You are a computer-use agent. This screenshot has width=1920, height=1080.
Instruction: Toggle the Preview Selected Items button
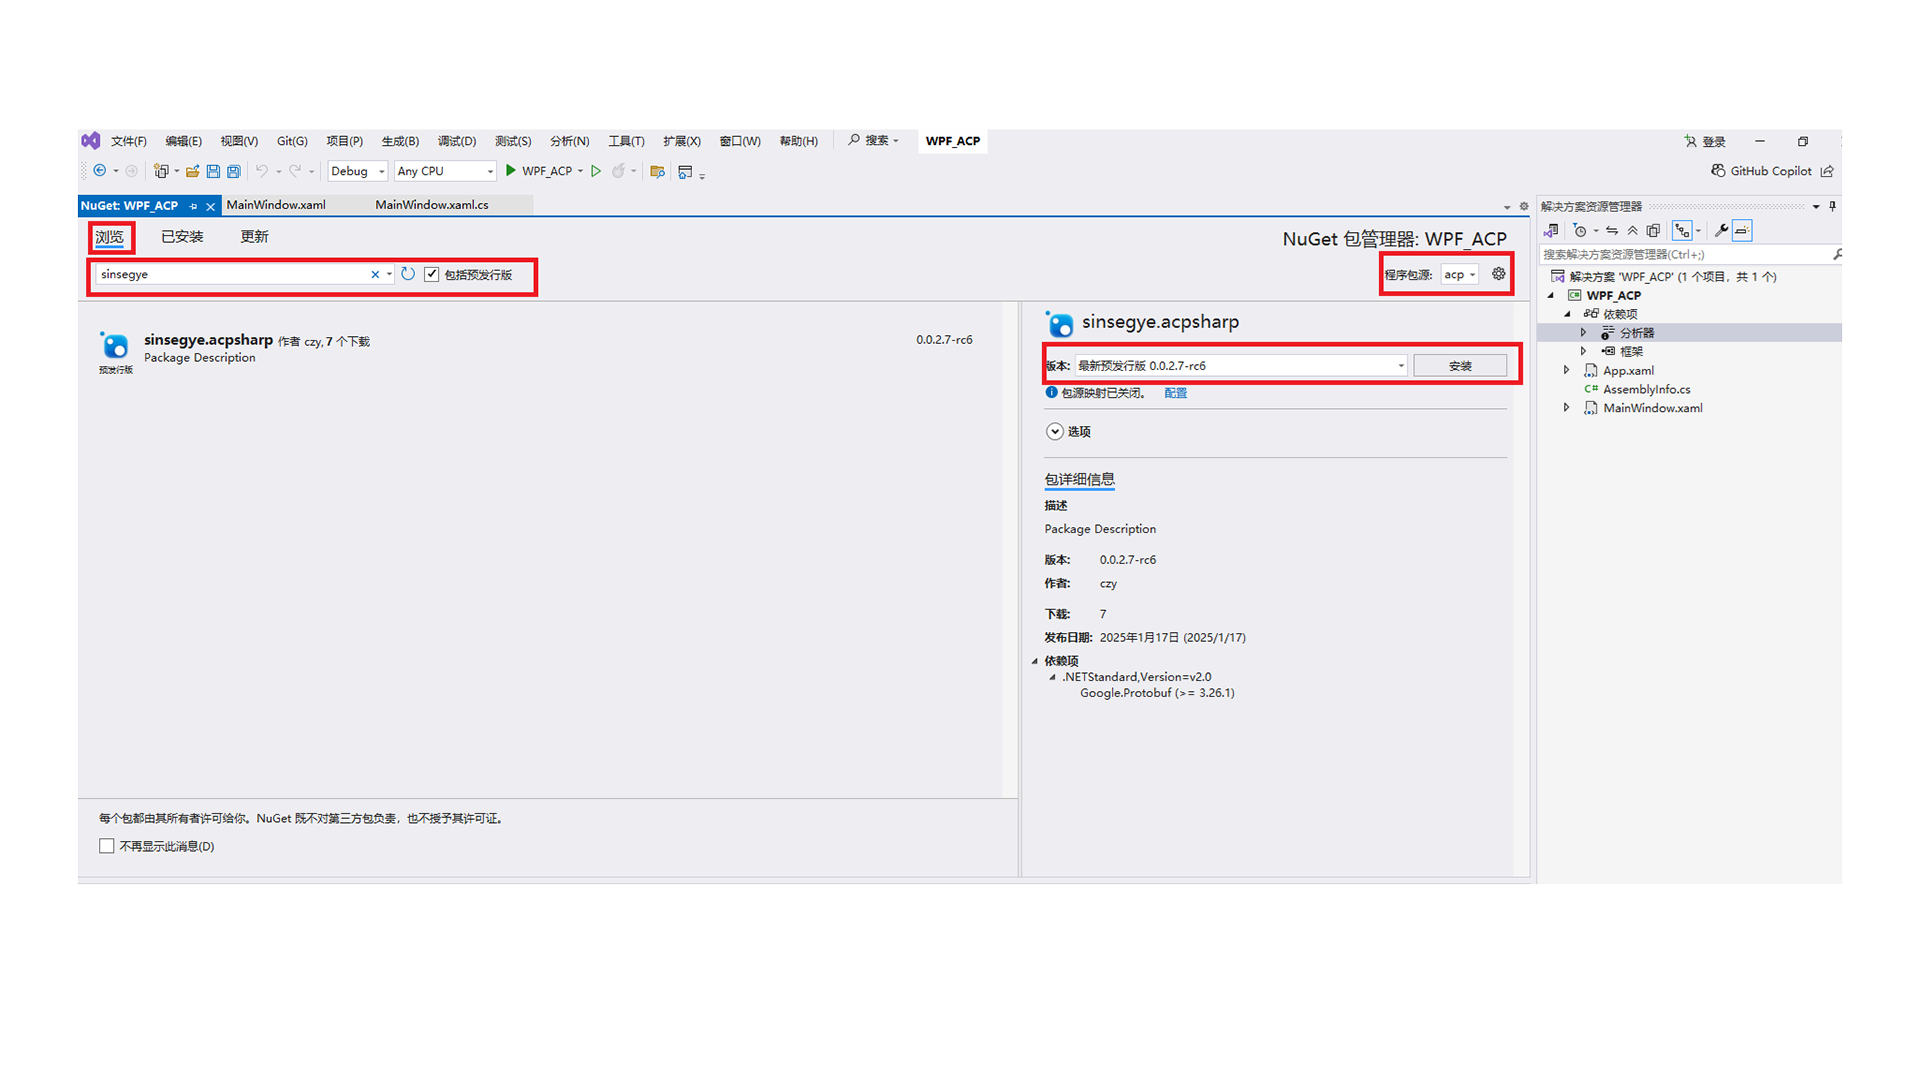point(1742,231)
